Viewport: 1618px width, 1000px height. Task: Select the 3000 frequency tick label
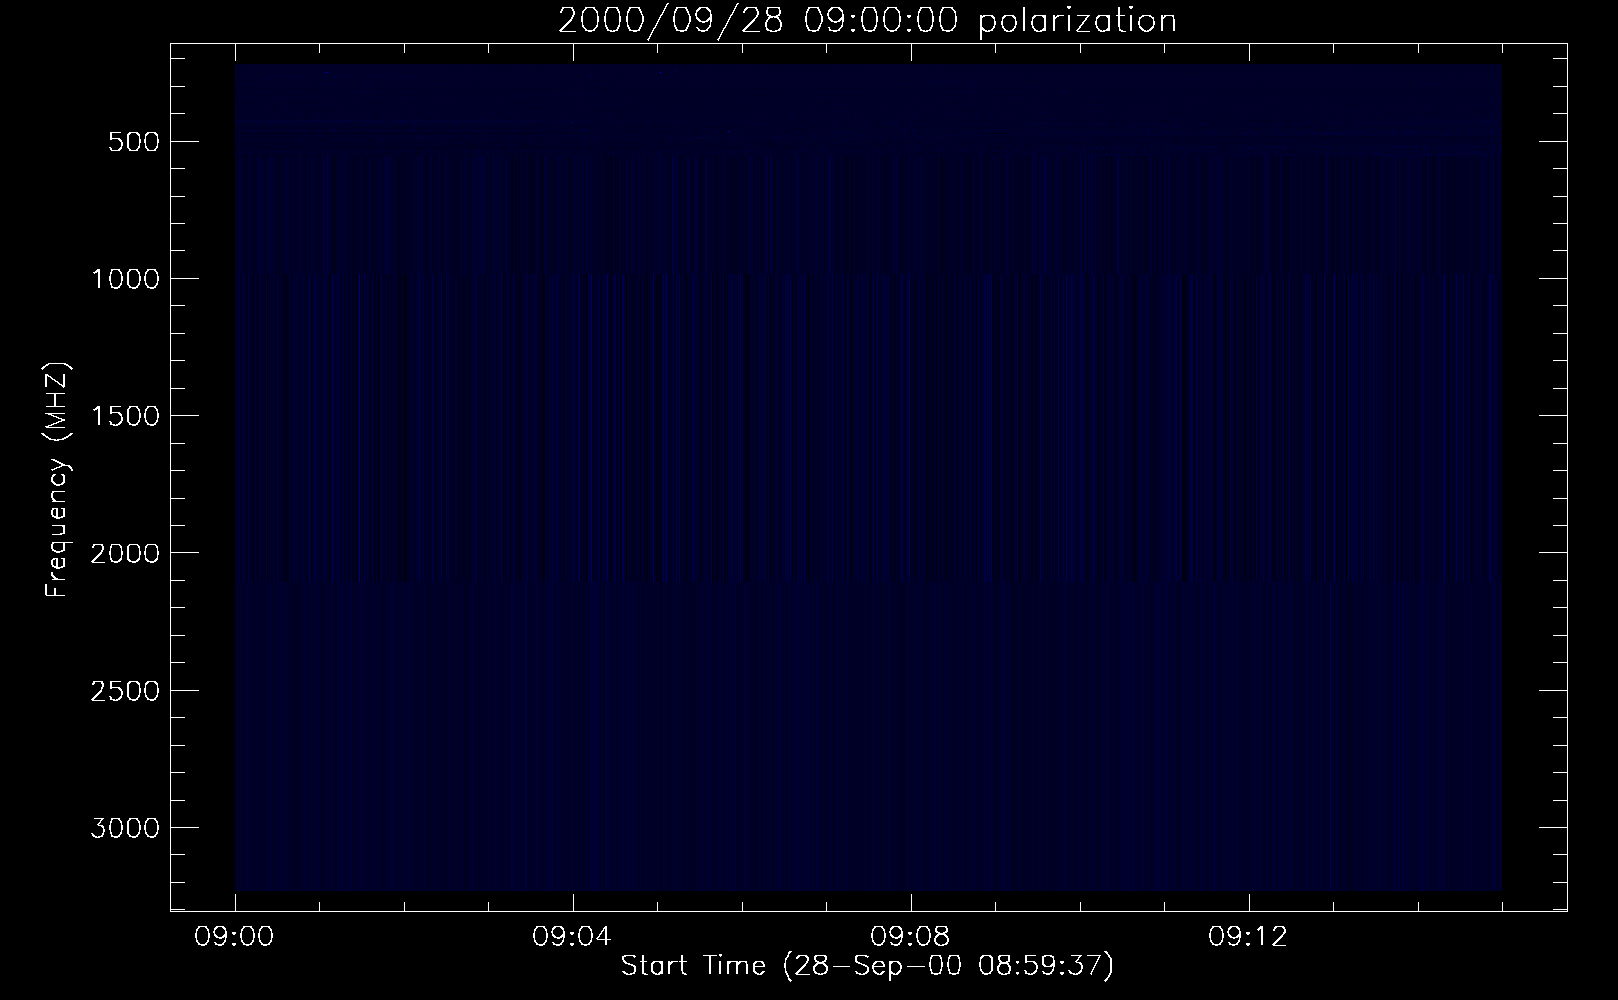coord(125,828)
